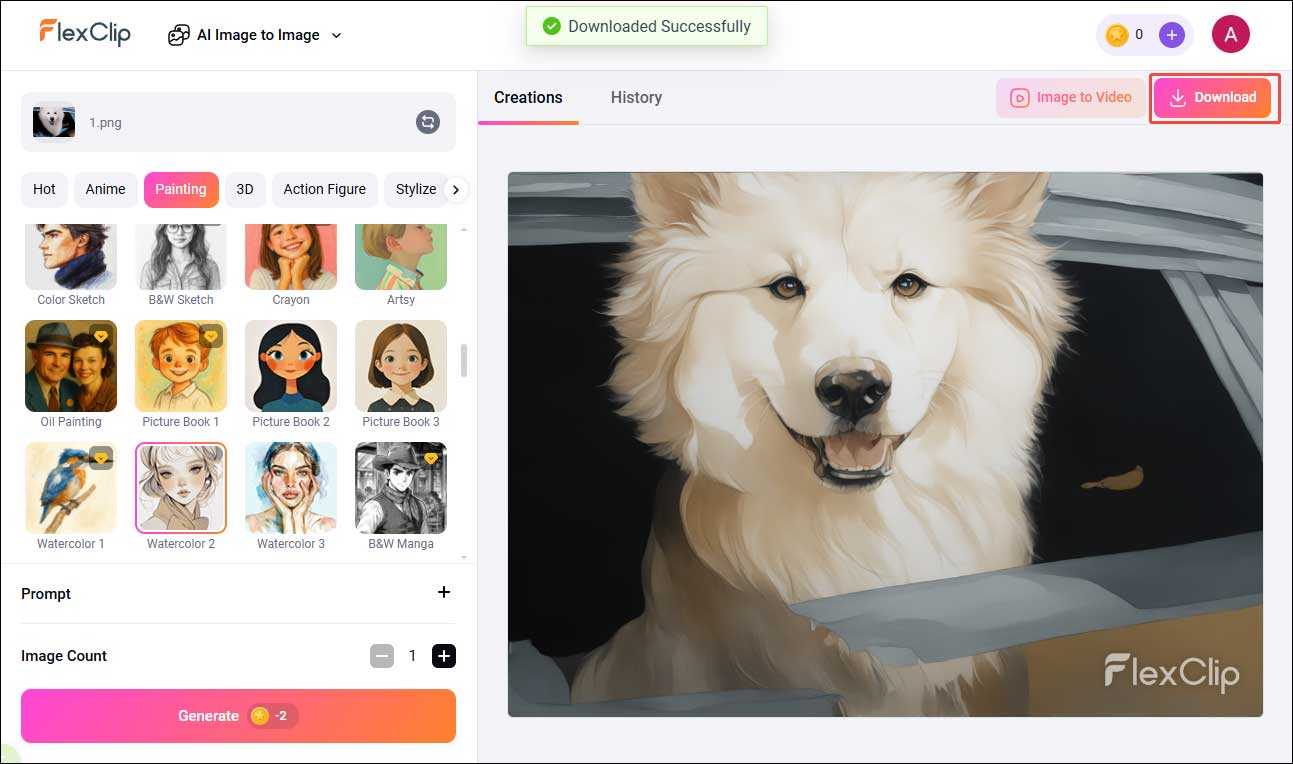Select the Painting style category
This screenshot has width=1293, height=764.
(181, 189)
